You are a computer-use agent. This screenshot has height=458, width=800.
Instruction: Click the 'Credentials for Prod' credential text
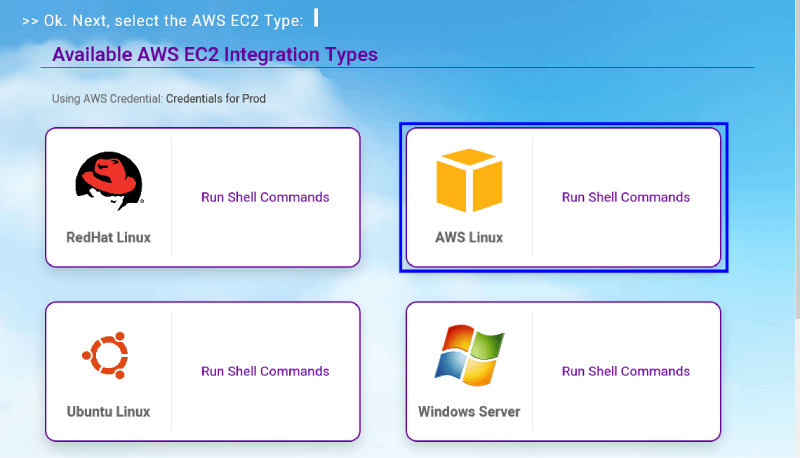pyautogui.click(x=216, y=98)
